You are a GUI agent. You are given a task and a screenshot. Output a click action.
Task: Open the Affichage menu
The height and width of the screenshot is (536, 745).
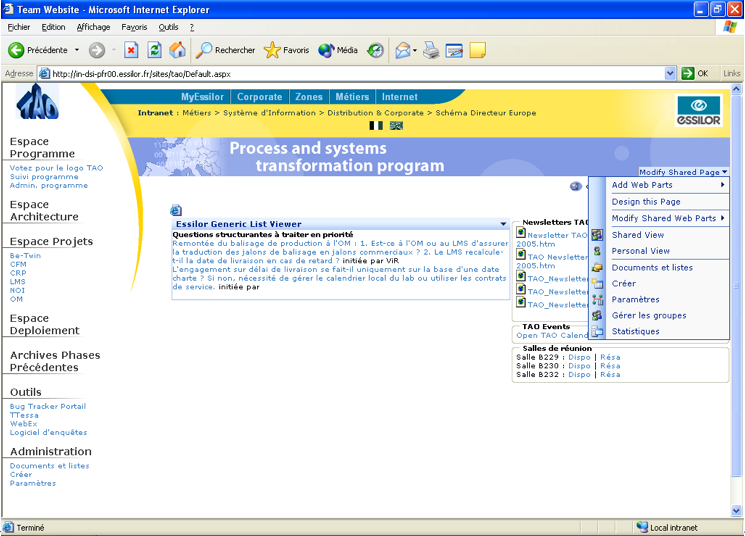pyautogui.click(x=94, y=28)
